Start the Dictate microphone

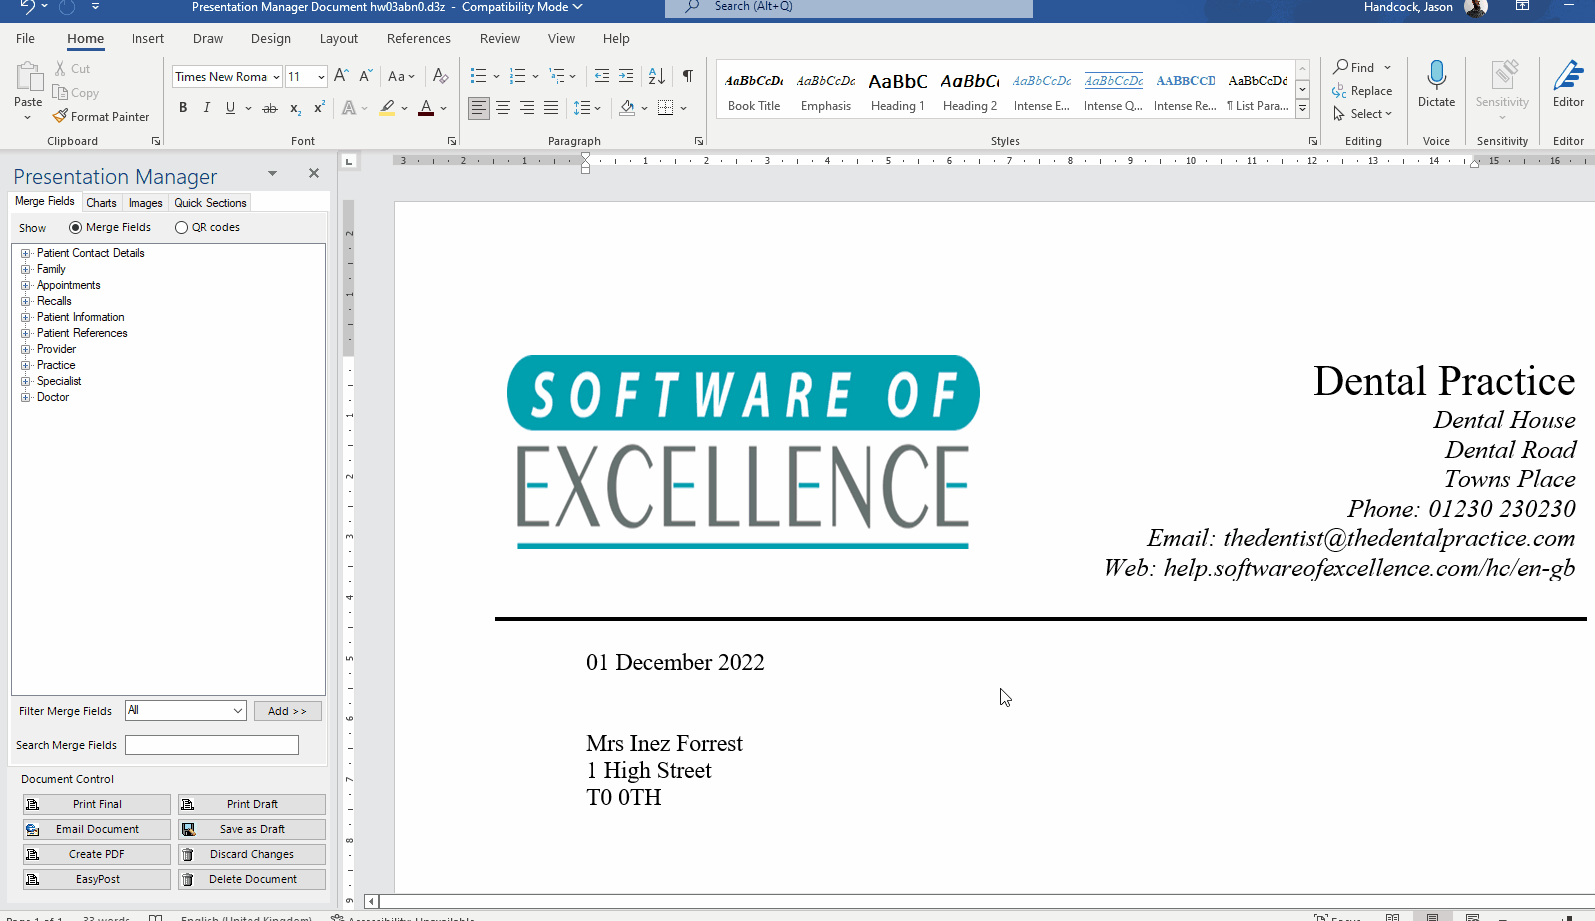click(1436, 85)
